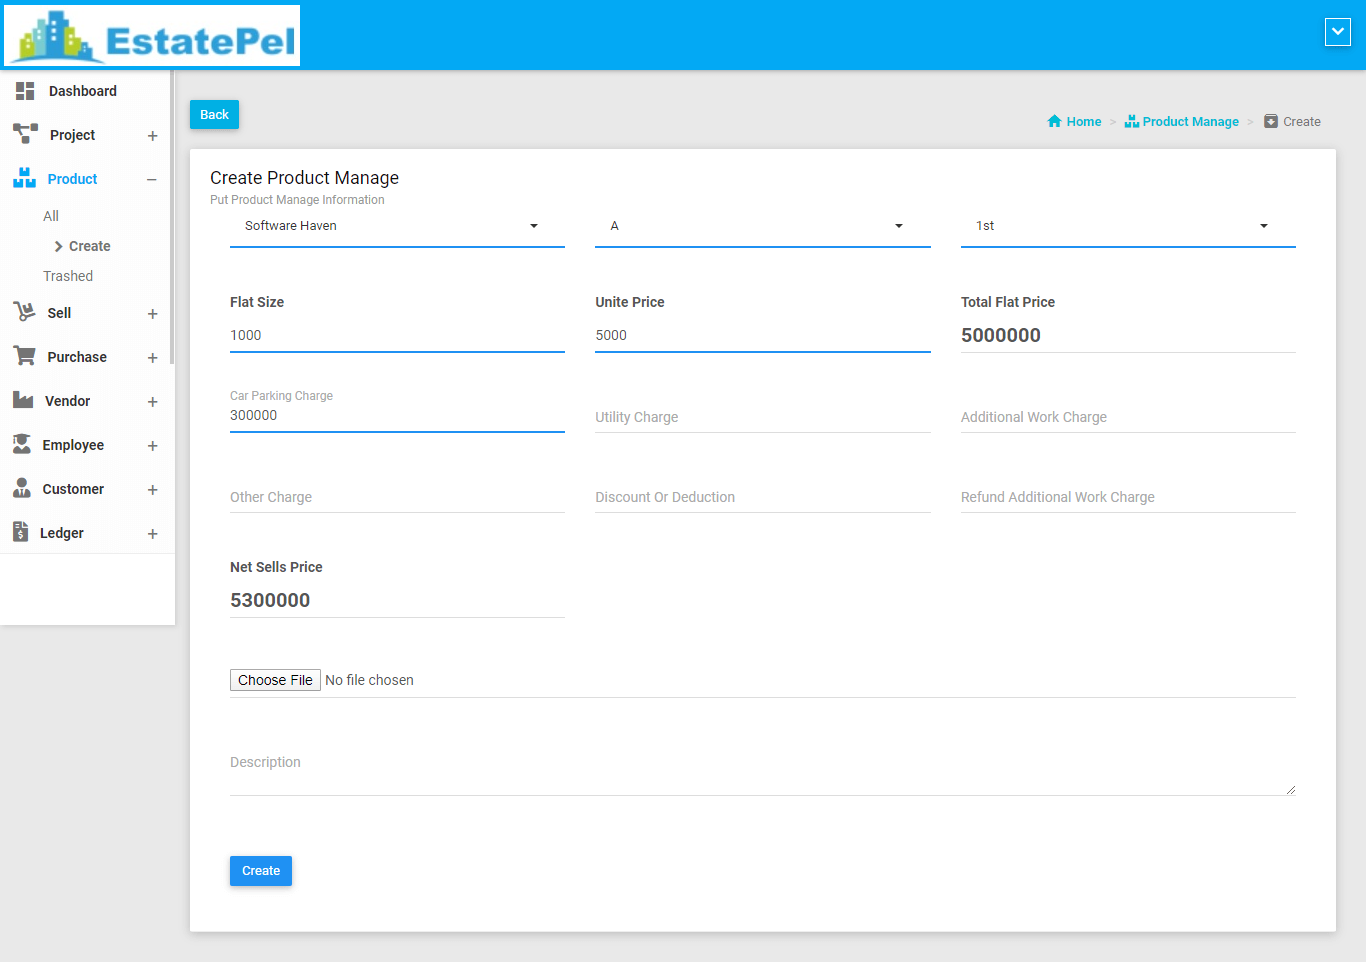Click the Vendor factory icon

point(23,400)
